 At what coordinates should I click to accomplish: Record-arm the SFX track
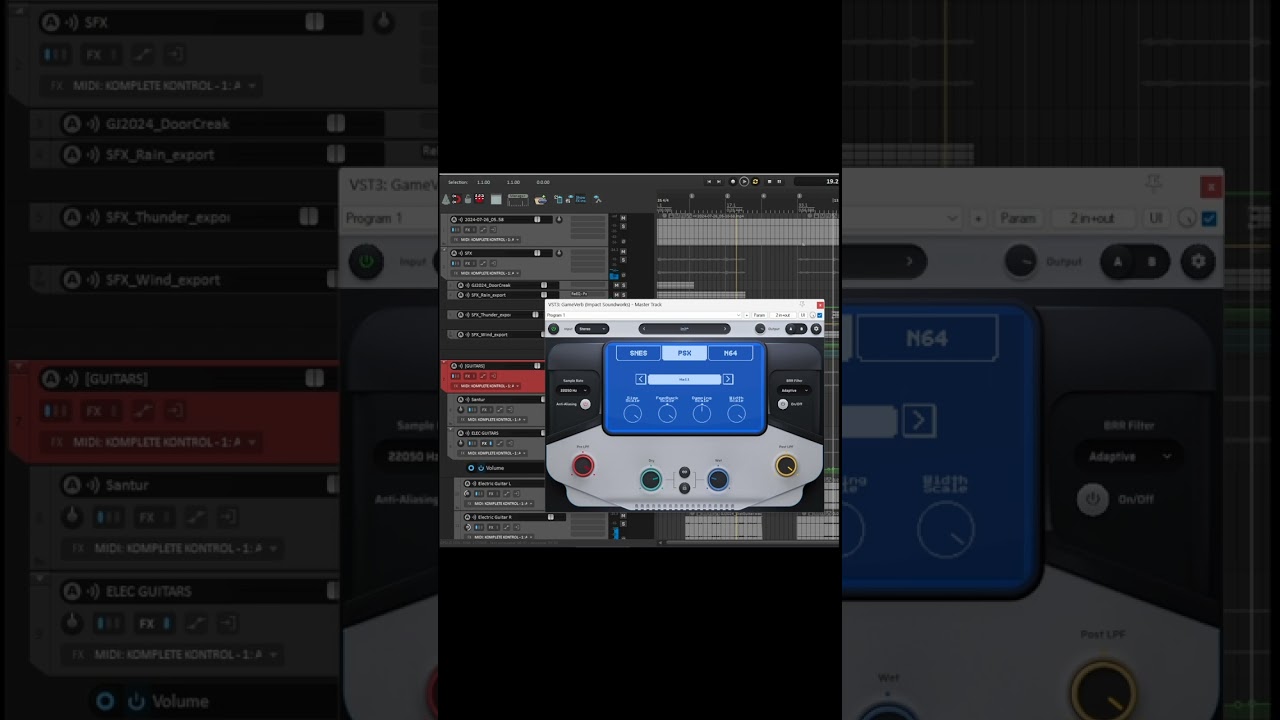click(453, 253)
